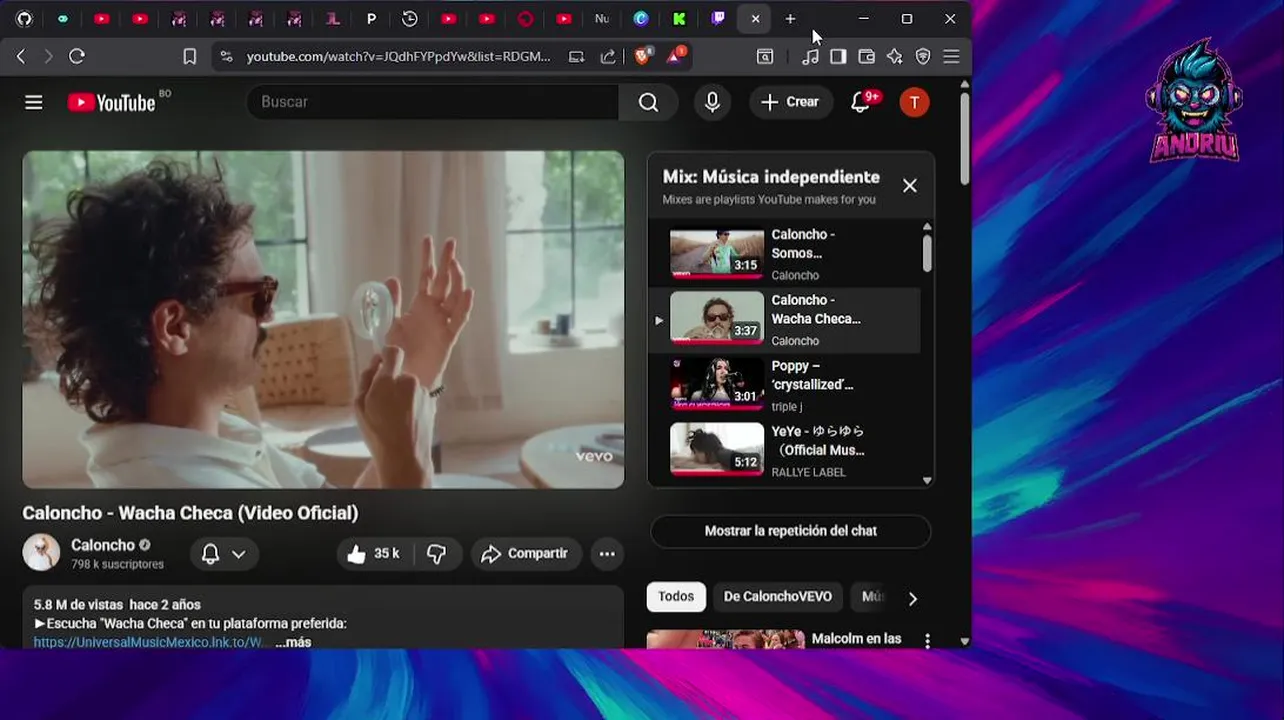This screenshot has width=1284, height=720.
Task: Select the De CalonchoVEVO chip
Action: tap(778, 597)
